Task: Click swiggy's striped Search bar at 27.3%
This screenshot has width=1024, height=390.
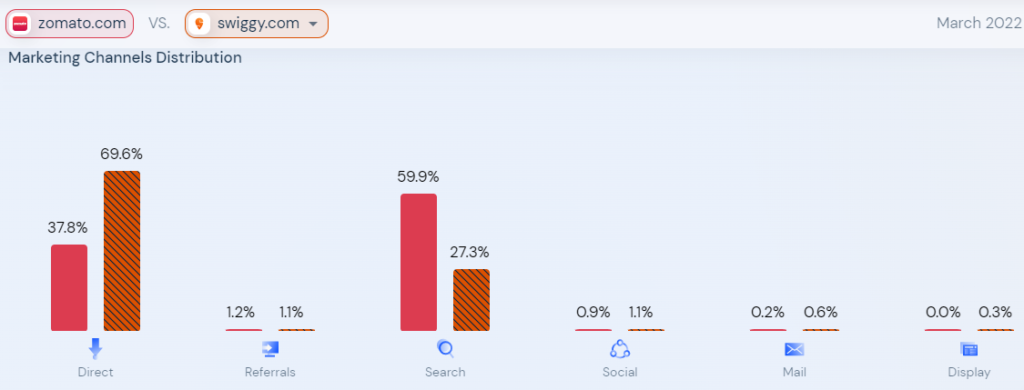Action: pyautogui.click(x=472, y=301)
